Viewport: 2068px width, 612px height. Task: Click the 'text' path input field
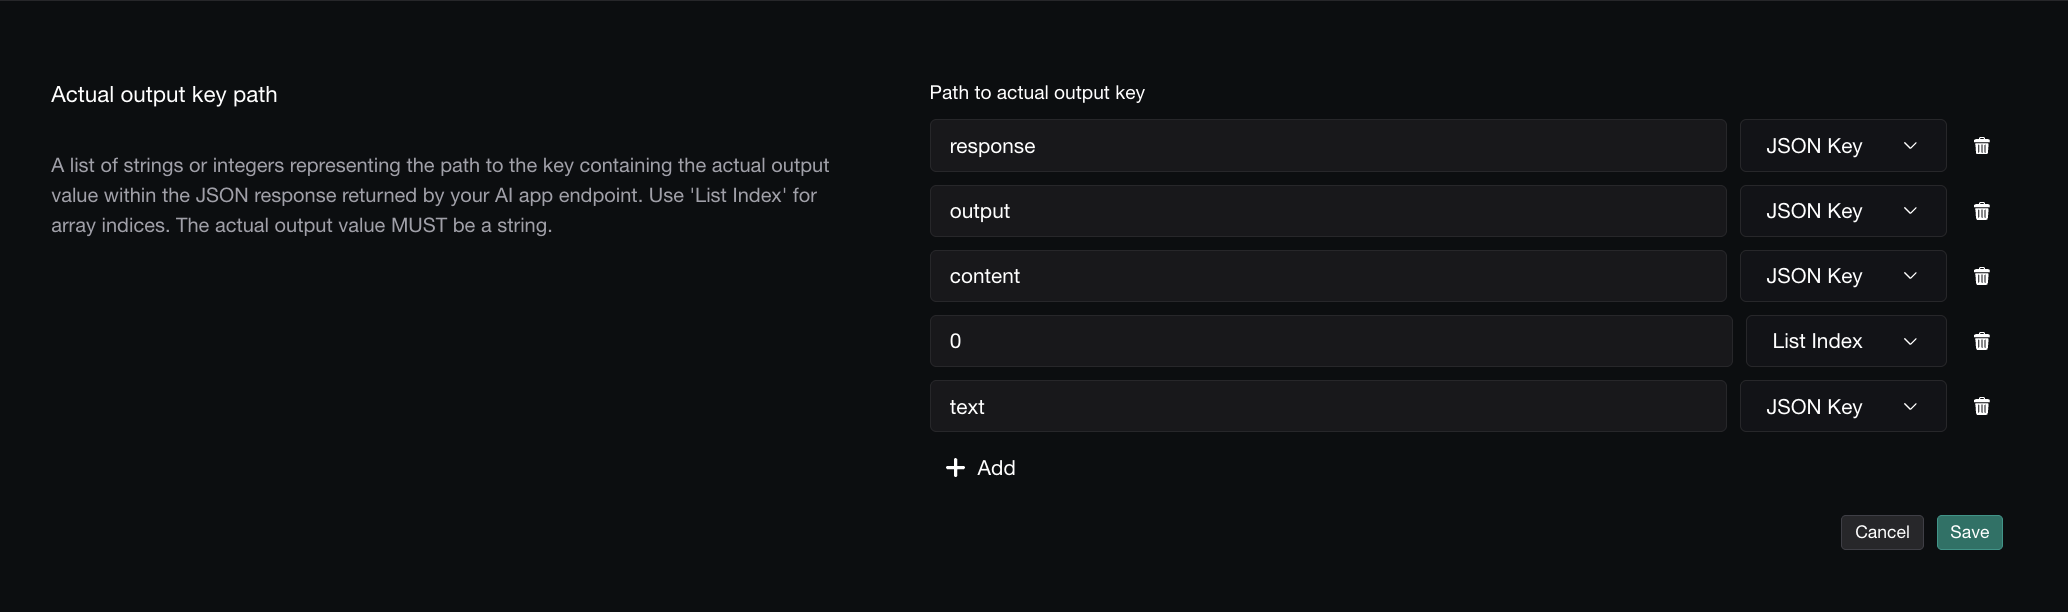1327,406
